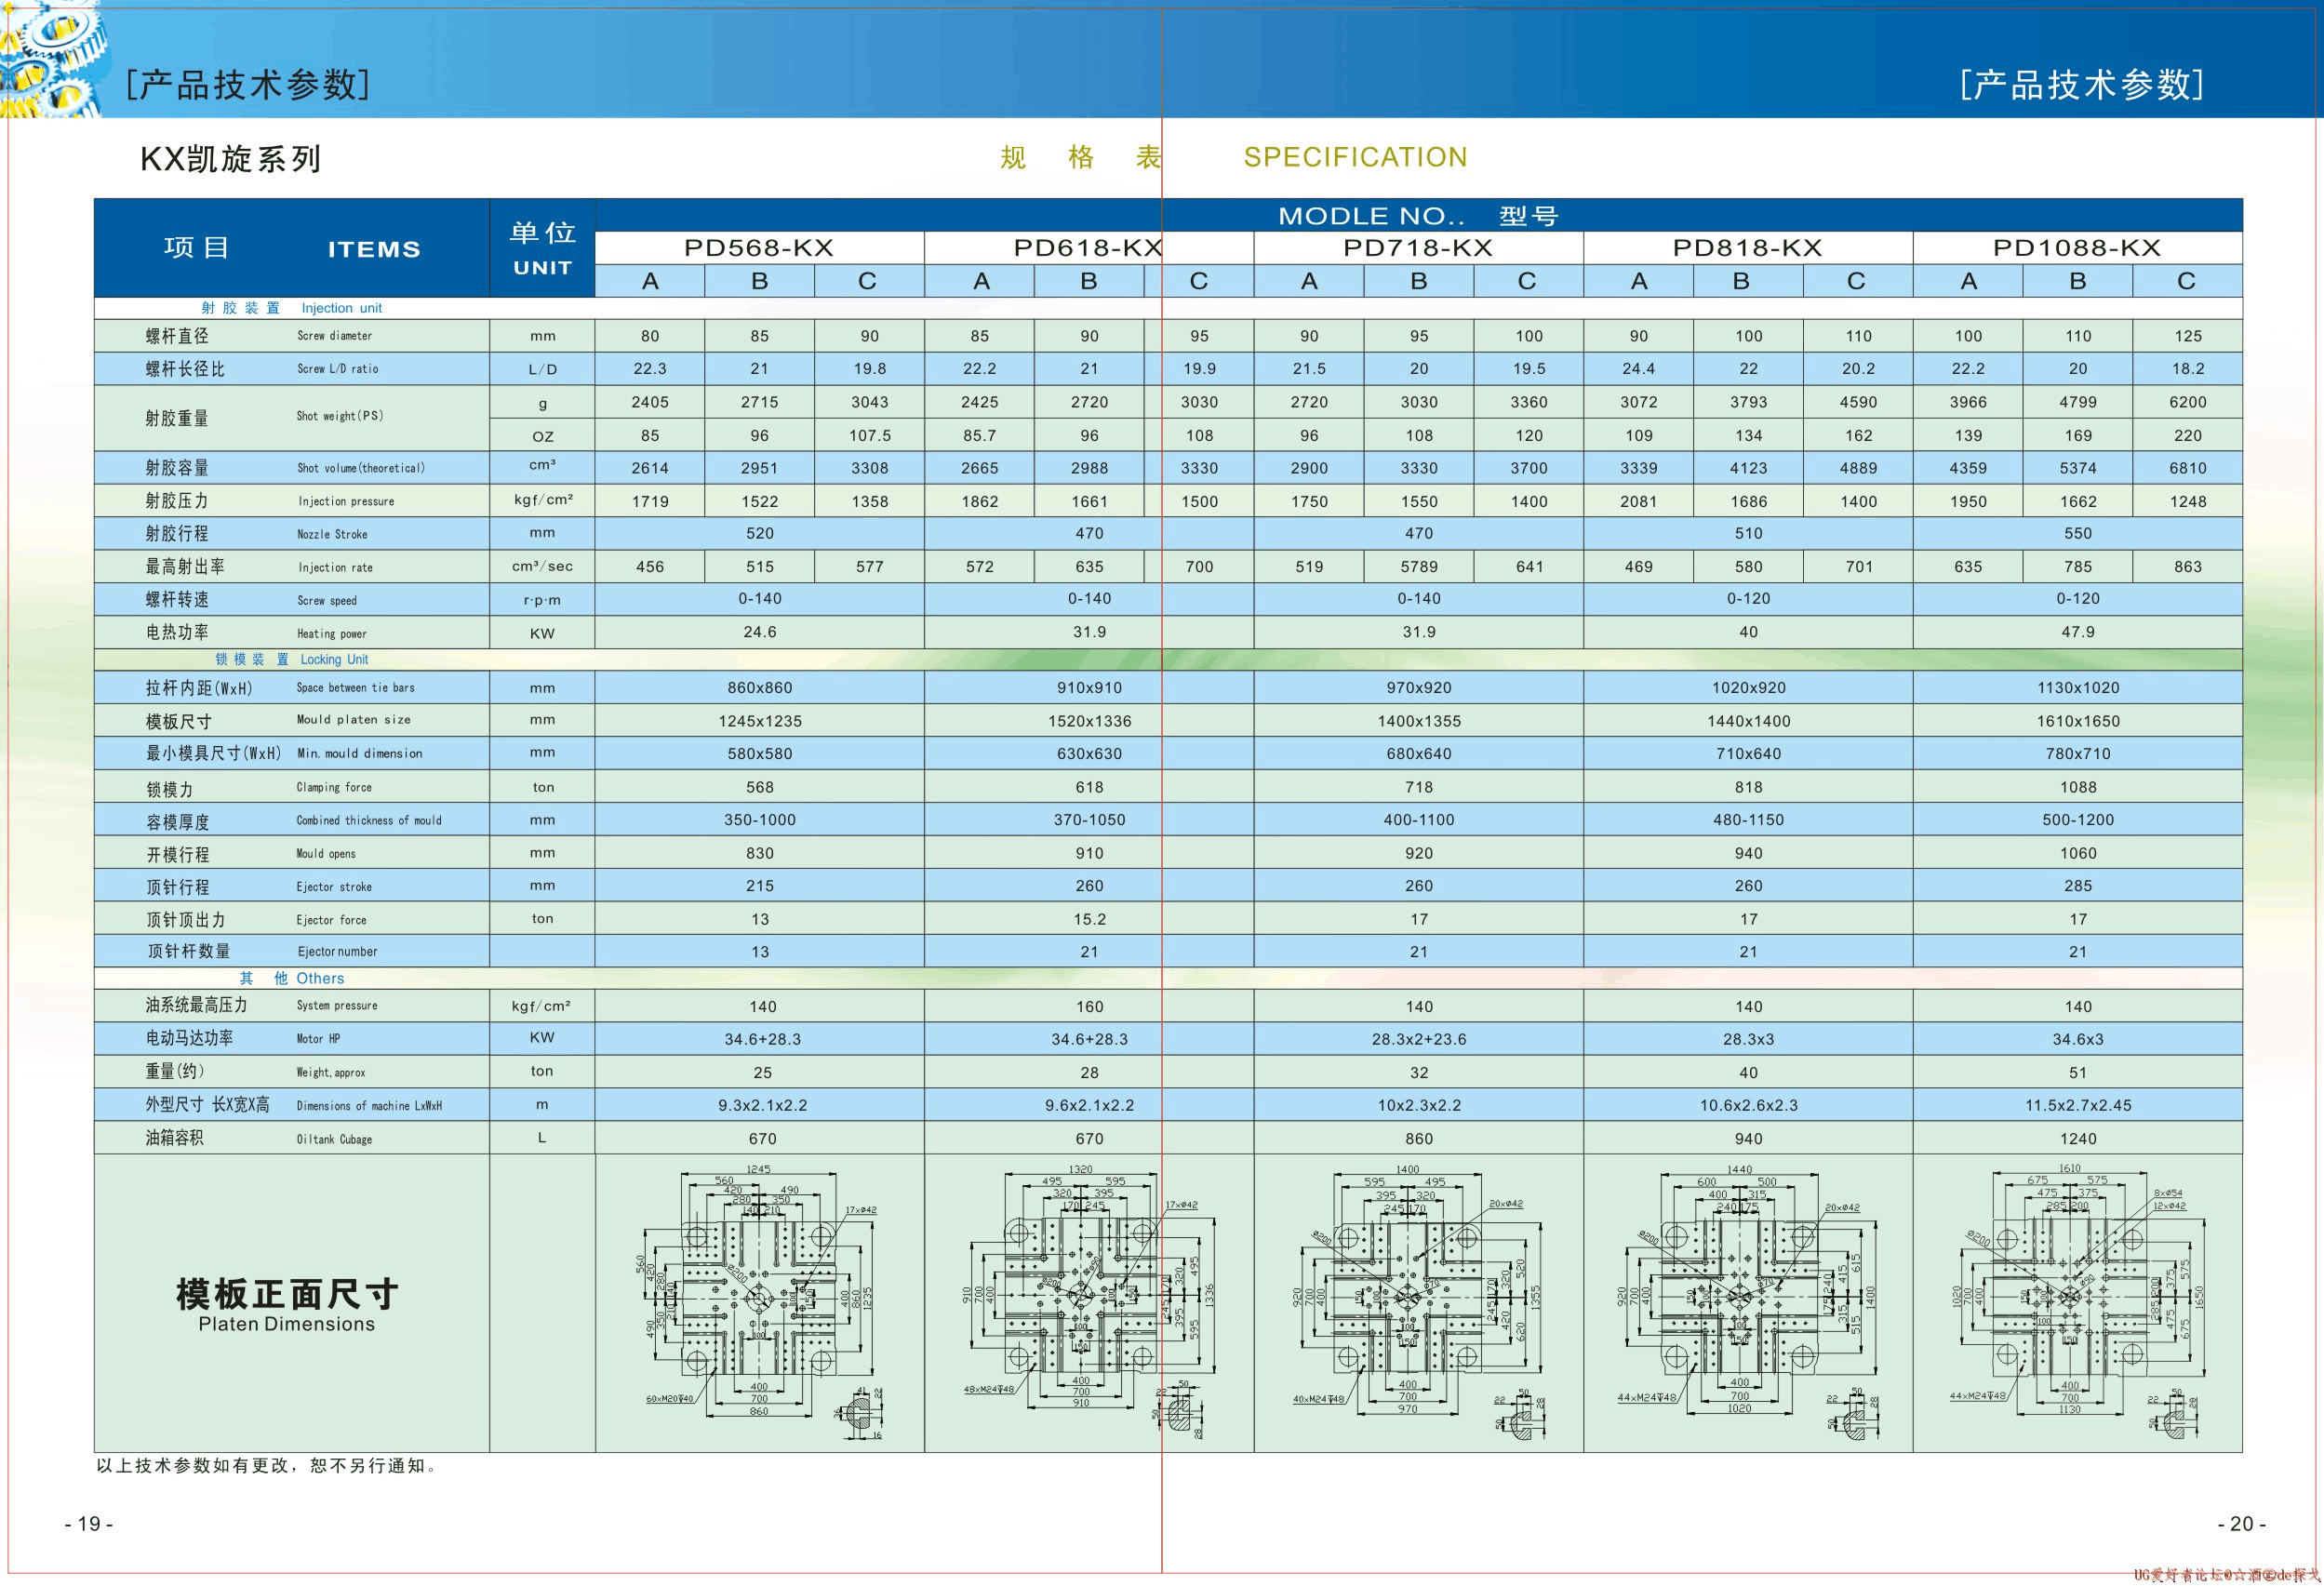Screen dimensions: 2324x1586
Task: Click the 28.3x2+23.6 motor power cell
Action: tap(1419, 1039)
